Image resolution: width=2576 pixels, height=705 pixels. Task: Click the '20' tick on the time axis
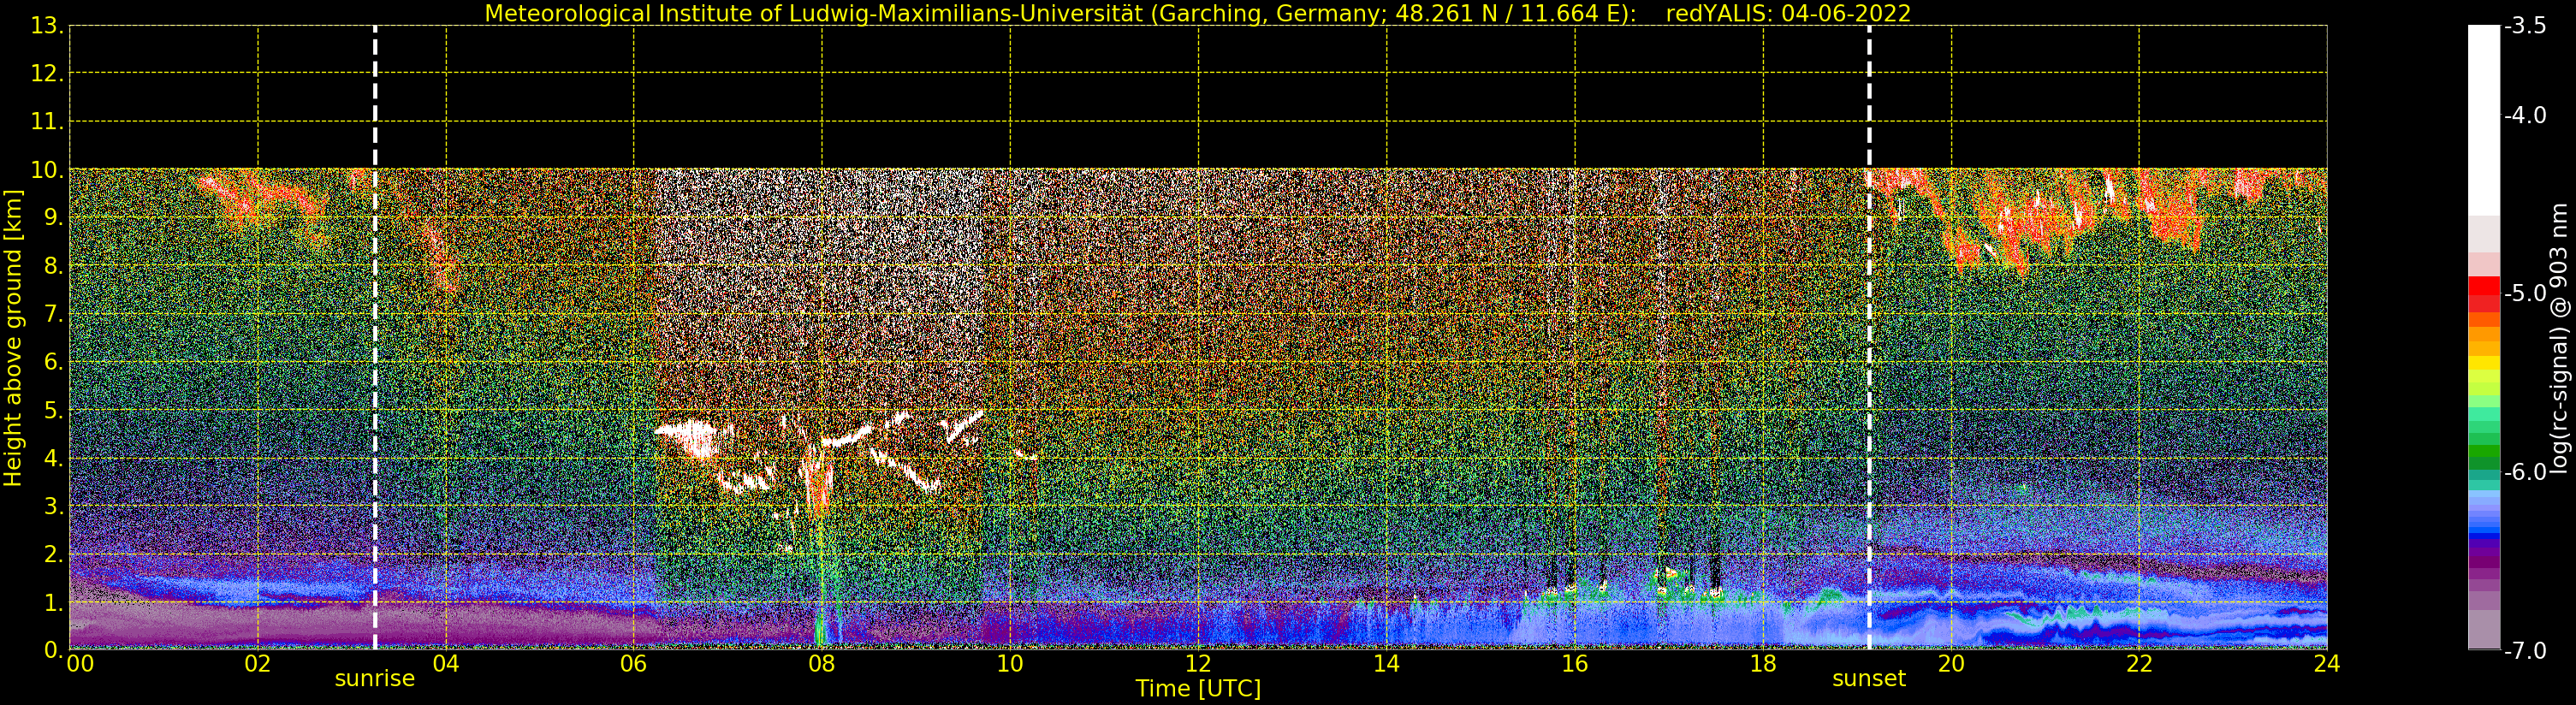pyautogui.click(x=1951, y=663)
